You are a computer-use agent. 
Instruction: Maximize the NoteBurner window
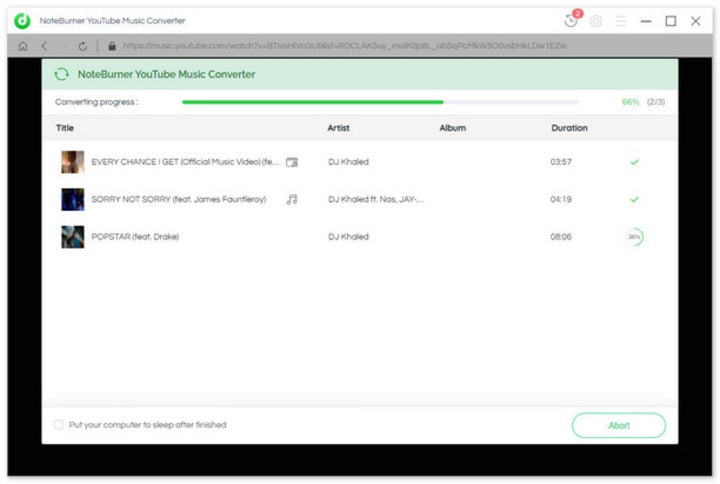click(671, 21)
